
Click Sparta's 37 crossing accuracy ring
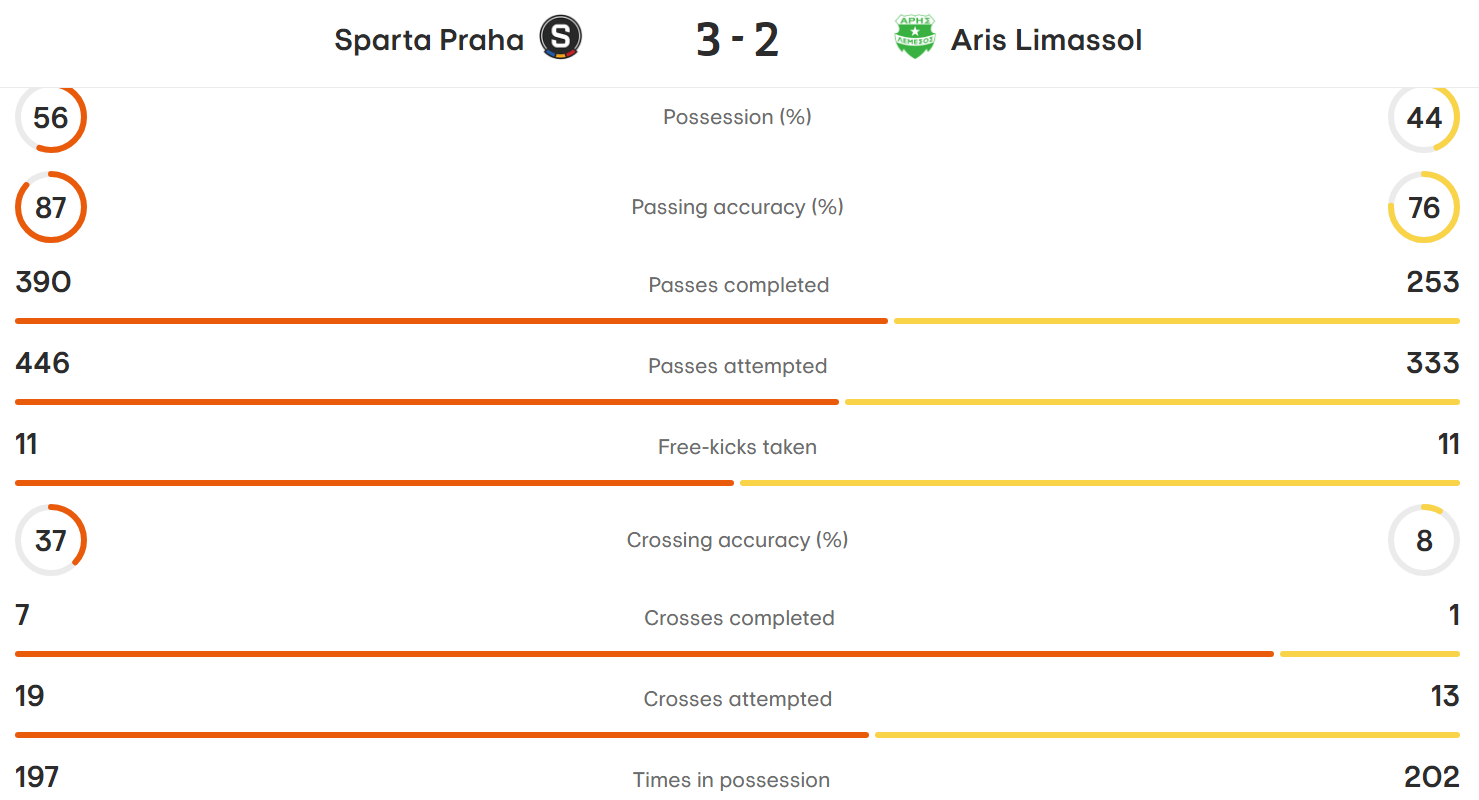(x=51, y=540)
